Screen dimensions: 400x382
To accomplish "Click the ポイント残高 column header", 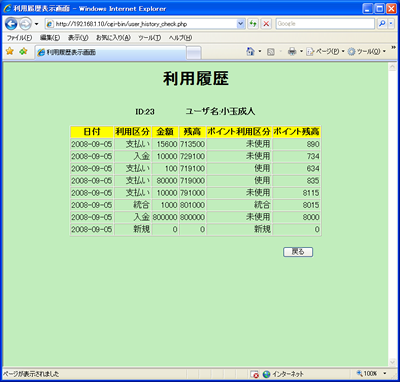I will point(297,132).
